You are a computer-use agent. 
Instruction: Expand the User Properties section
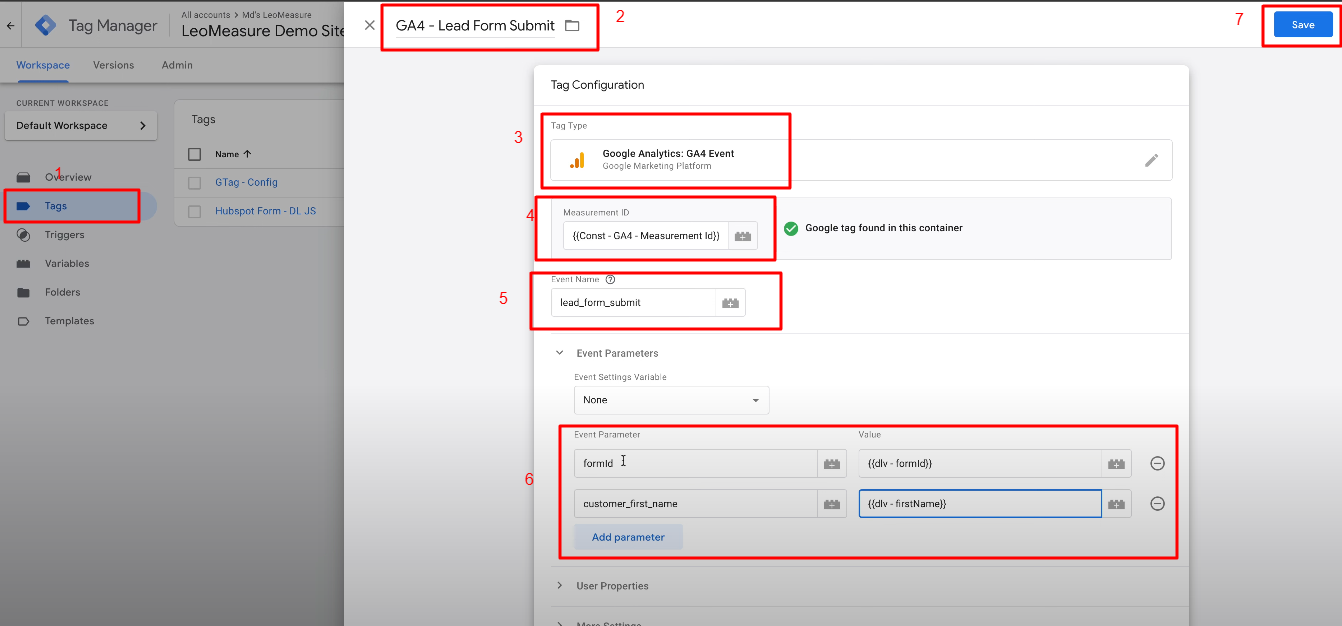[560, 586]
